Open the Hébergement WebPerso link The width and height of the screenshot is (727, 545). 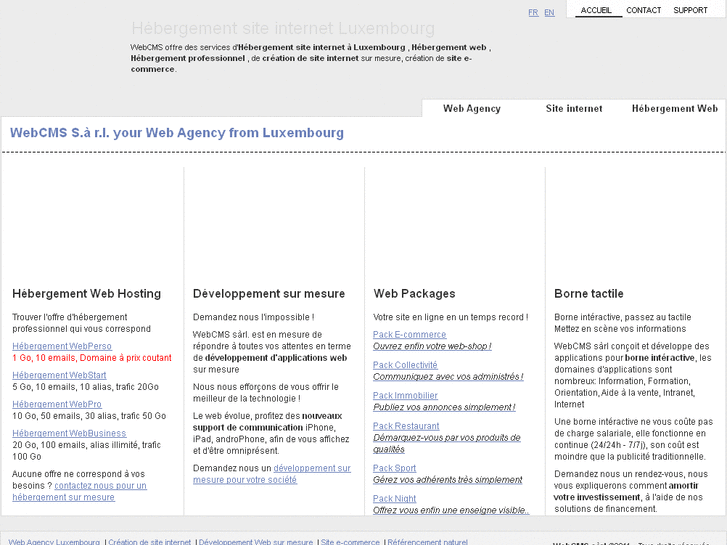pyautogui.click(x=62, y=346)
